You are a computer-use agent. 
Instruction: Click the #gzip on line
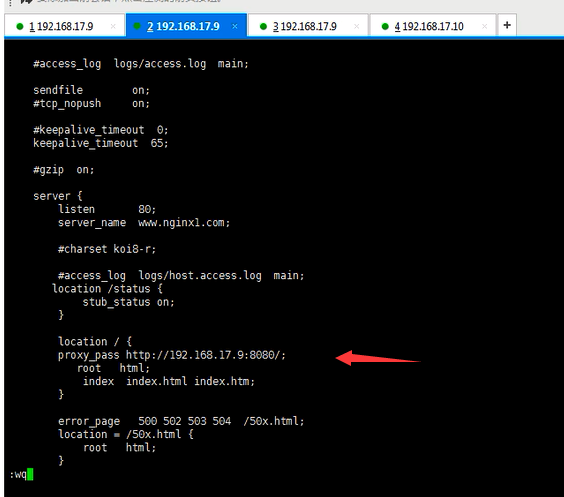click(x=64, y=170)
